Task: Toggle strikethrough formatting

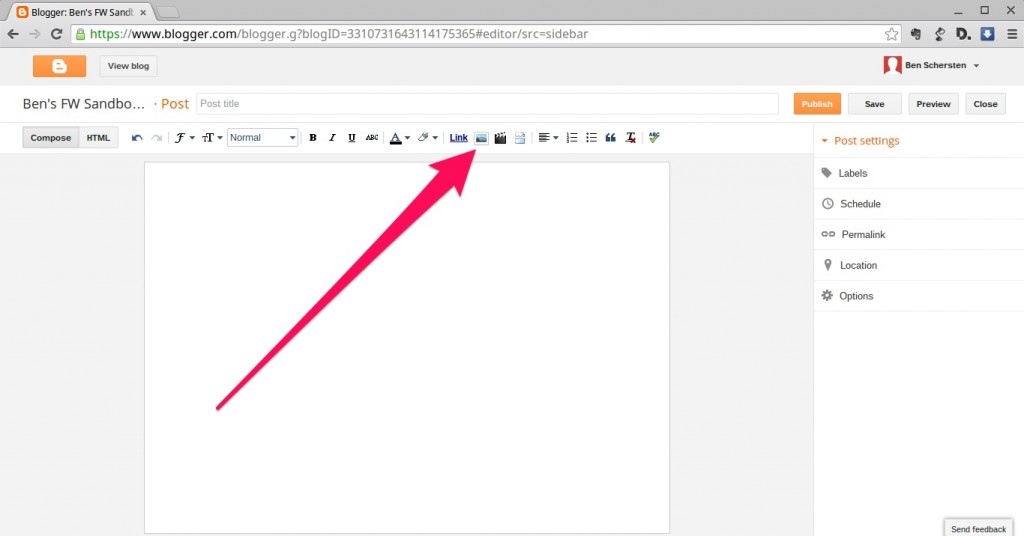Action: point(372,138)
